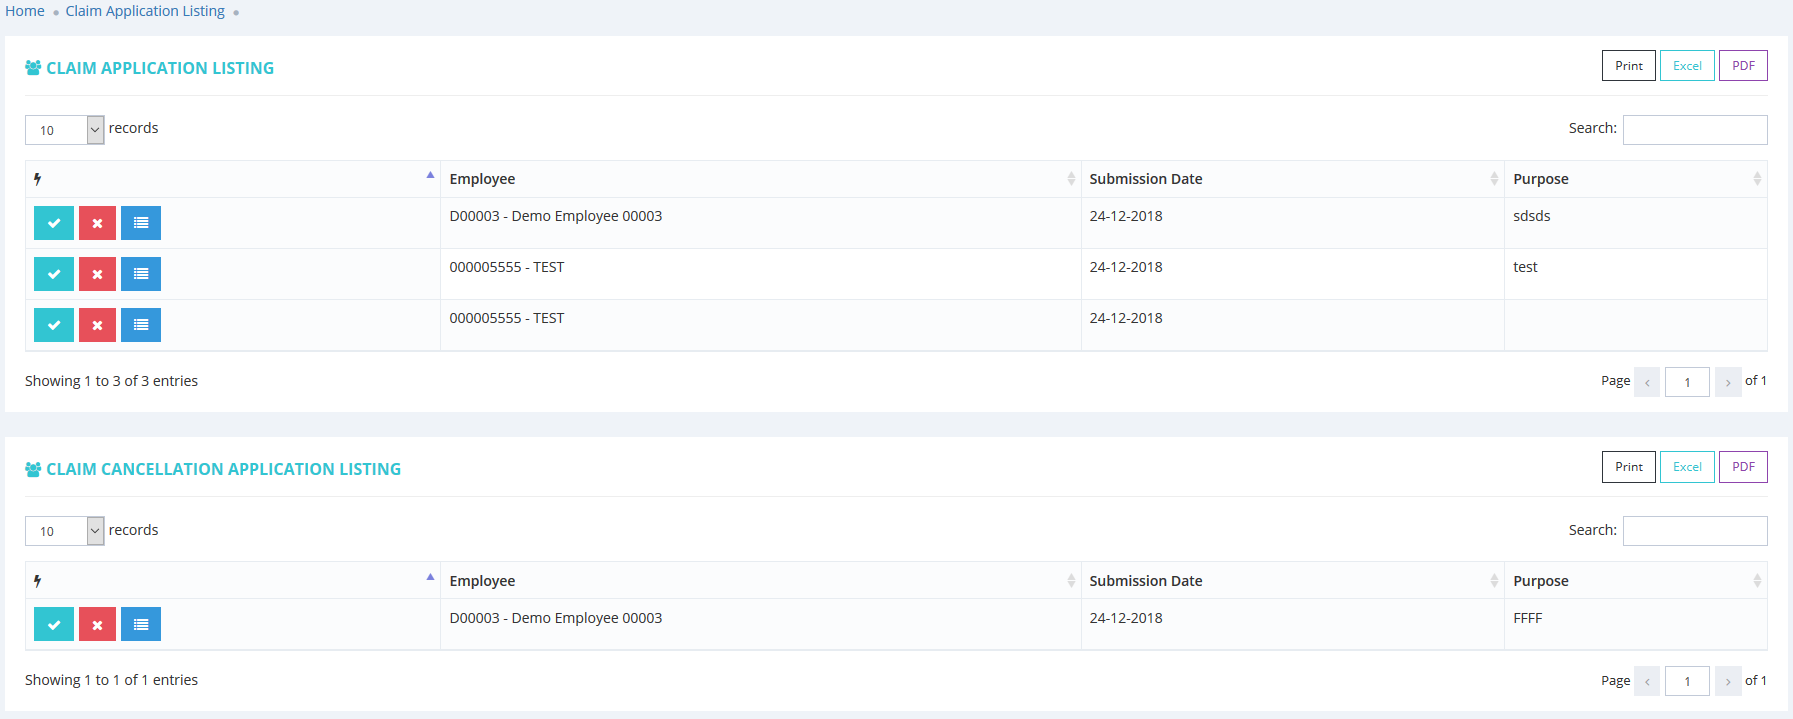Export Claim Application Listing to Excel
Screen dimensions: 1793x719
coord(1687,66)
